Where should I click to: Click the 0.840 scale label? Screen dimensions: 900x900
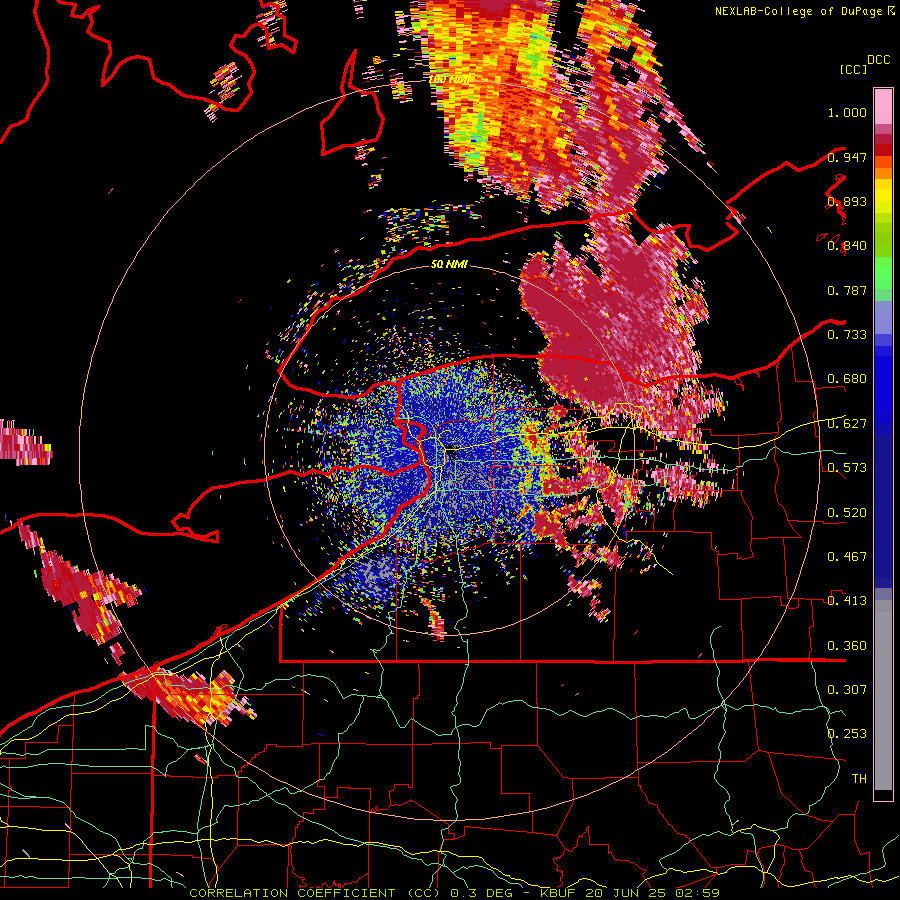tap(847, 246)
